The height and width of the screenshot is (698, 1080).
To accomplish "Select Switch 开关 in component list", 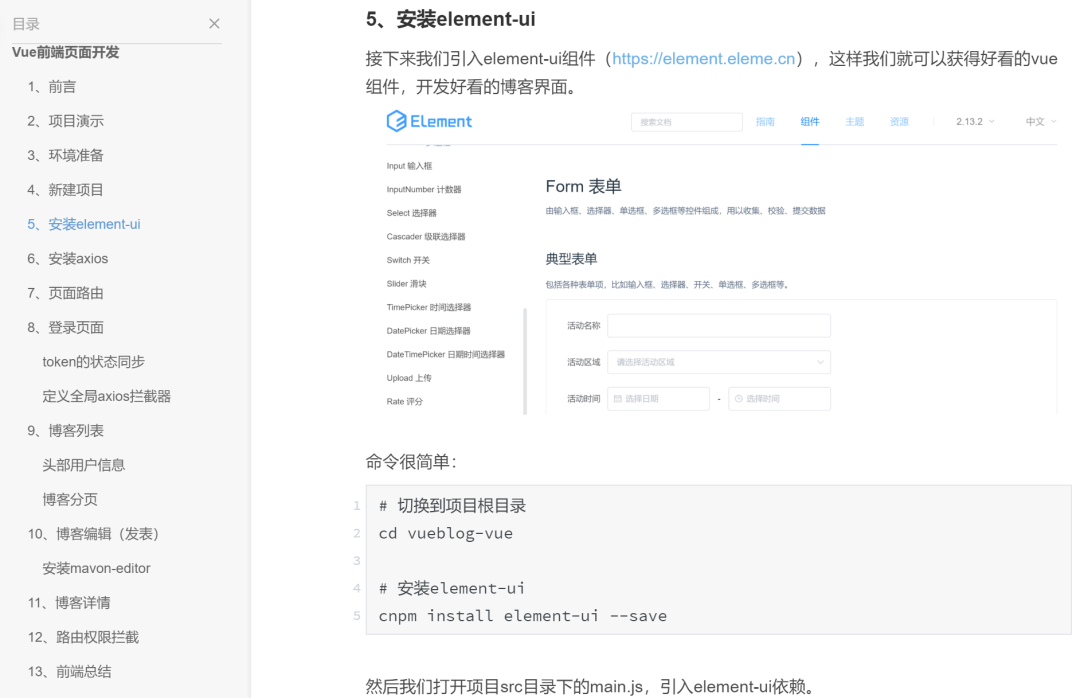I will tap(408, 260).
